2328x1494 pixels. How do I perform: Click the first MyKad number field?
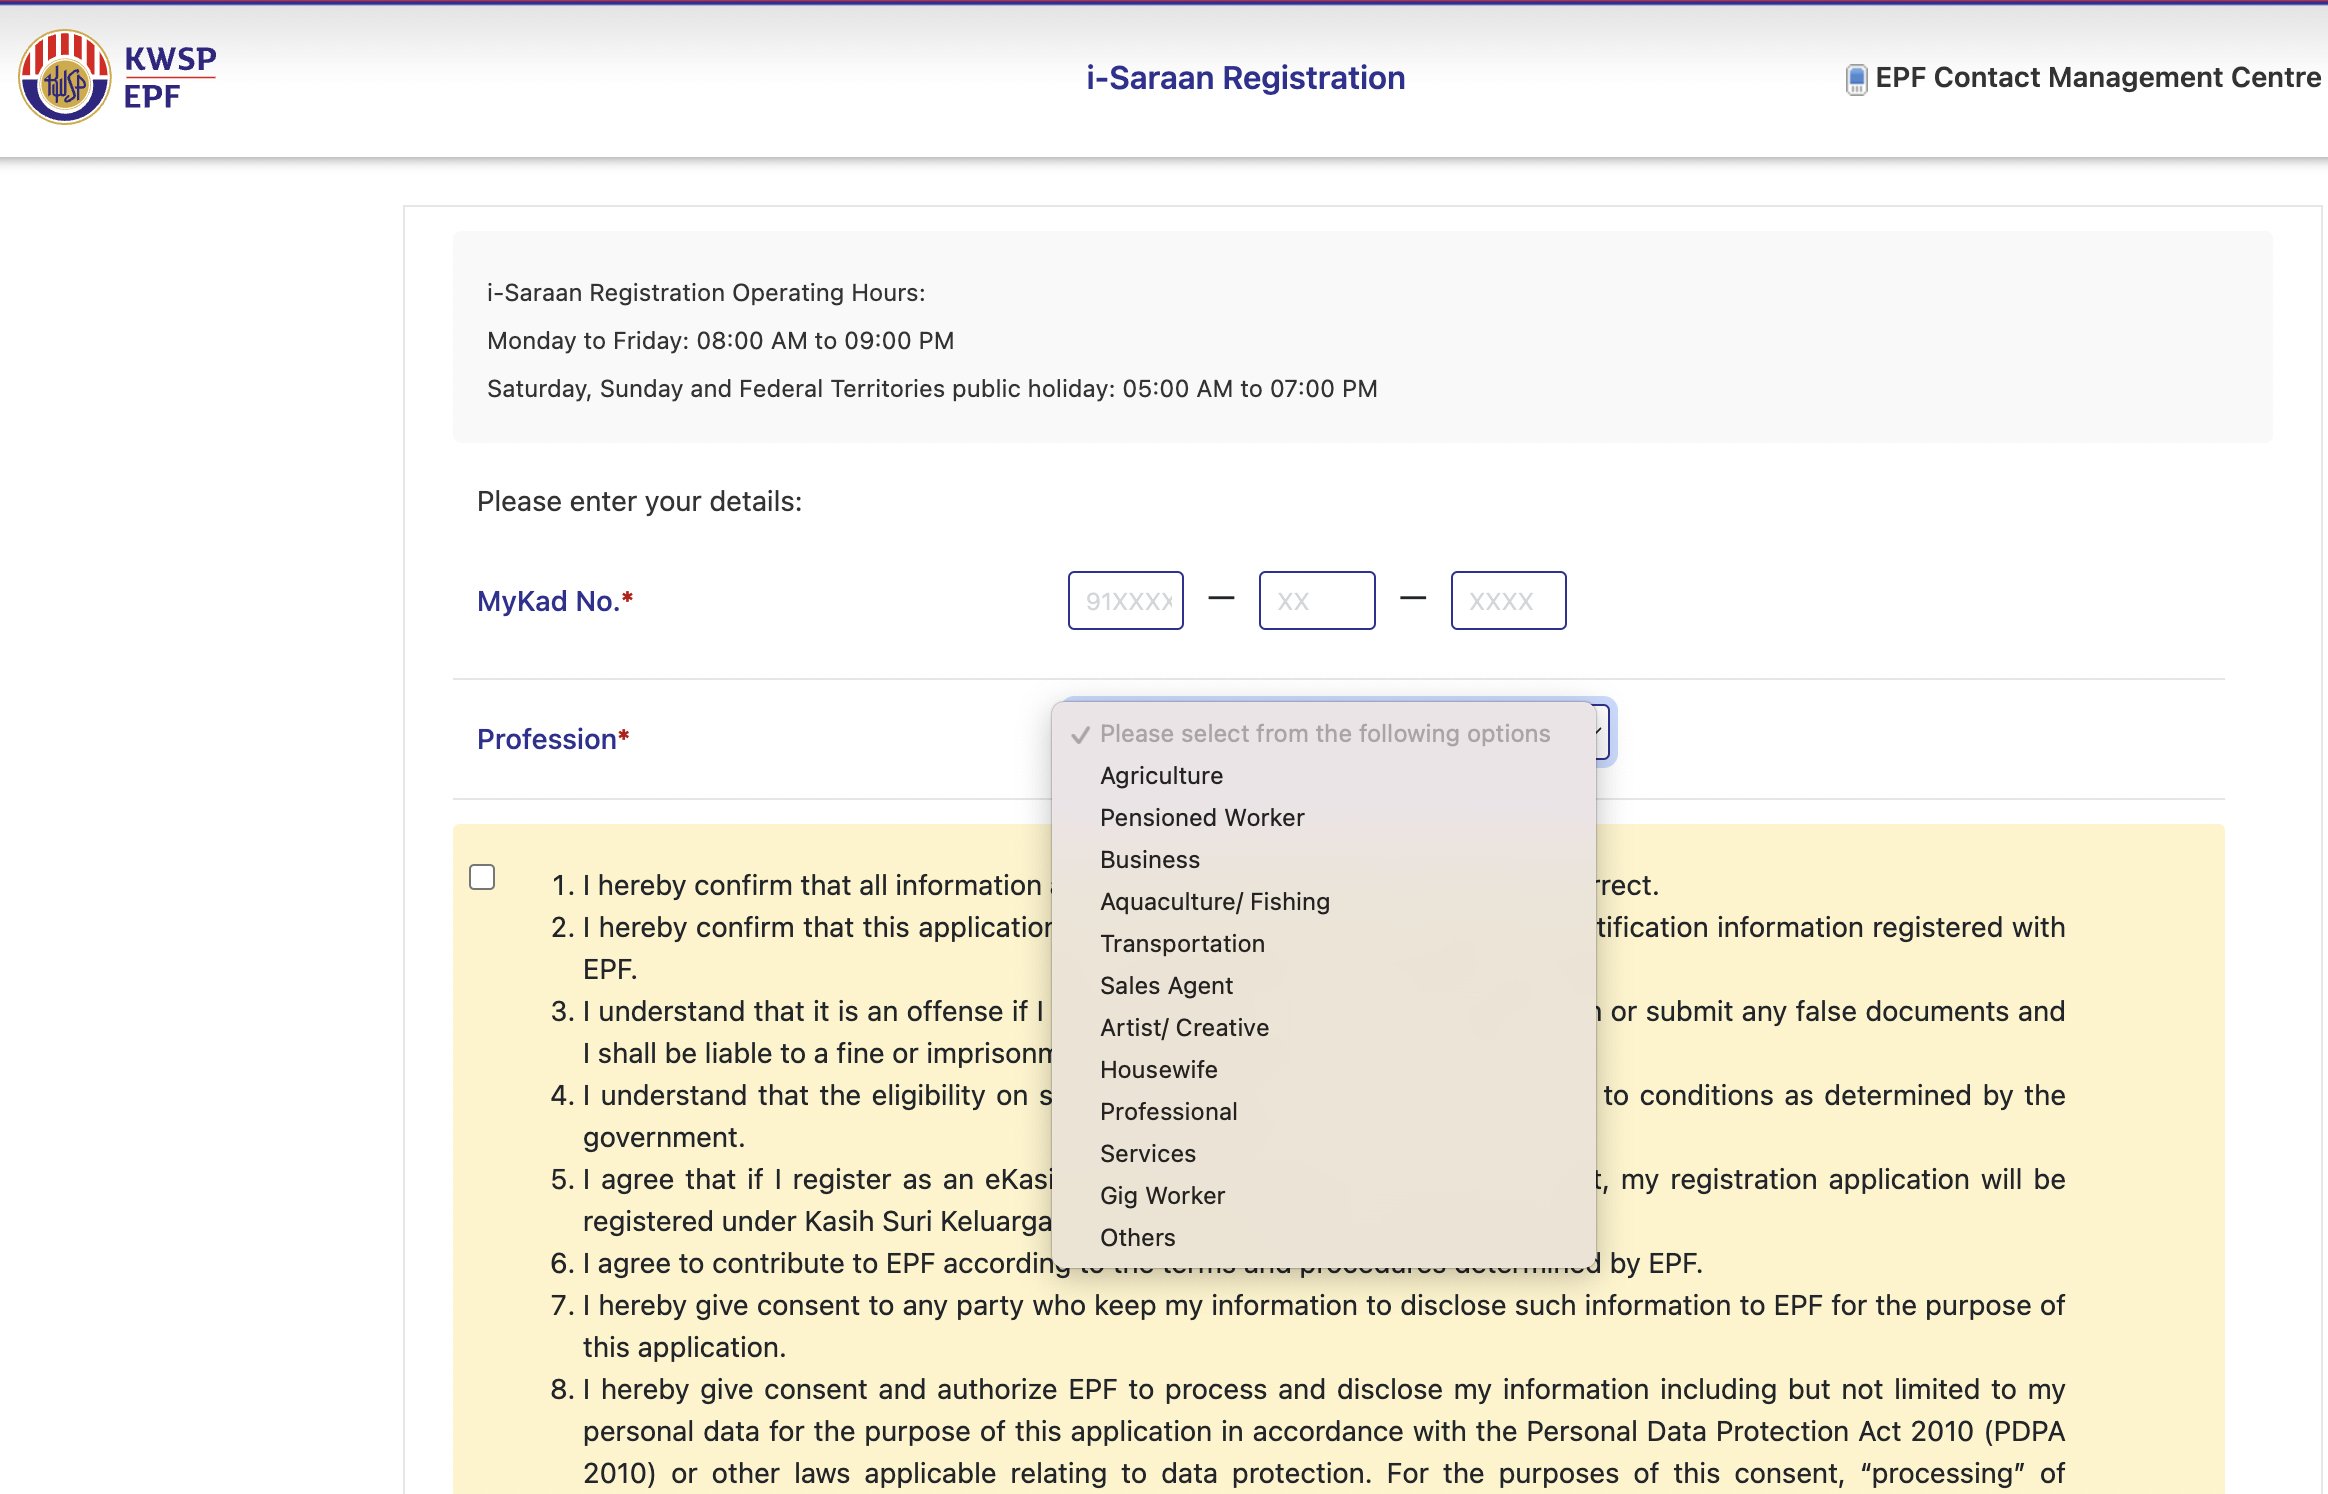[1125, 601]
